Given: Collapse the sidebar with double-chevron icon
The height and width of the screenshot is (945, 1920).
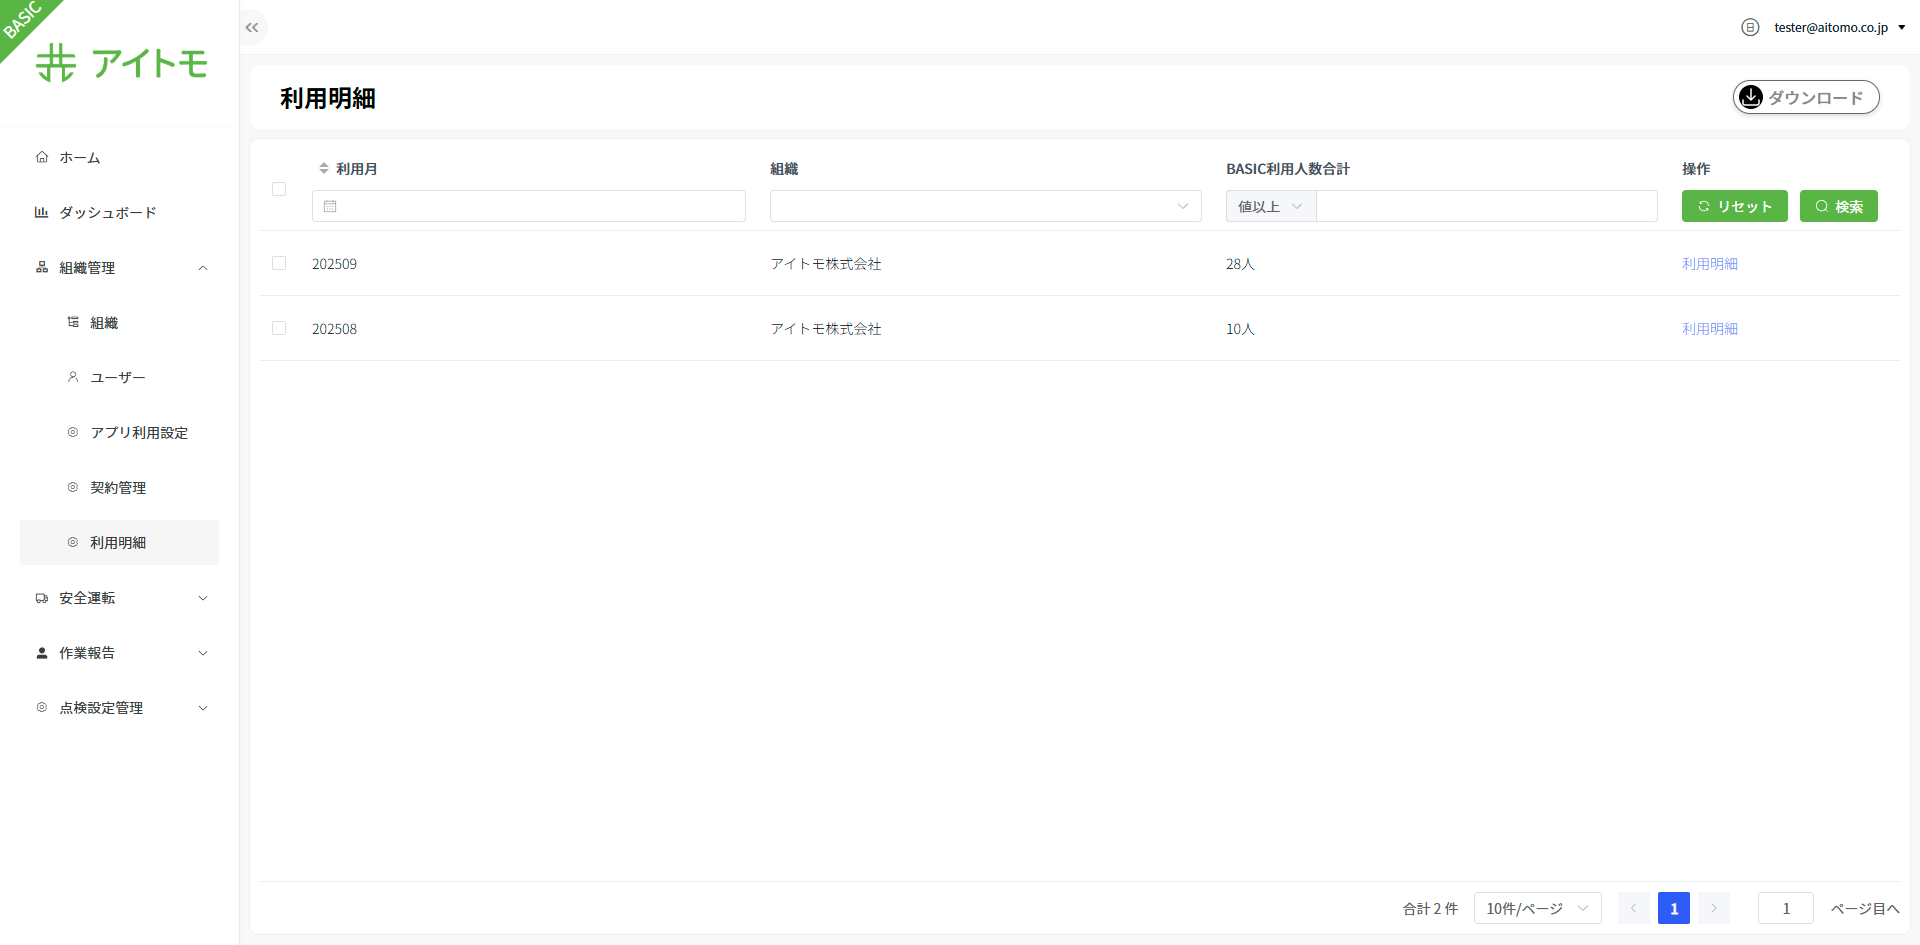Looking at the screenshot, I should click(252, 28).
